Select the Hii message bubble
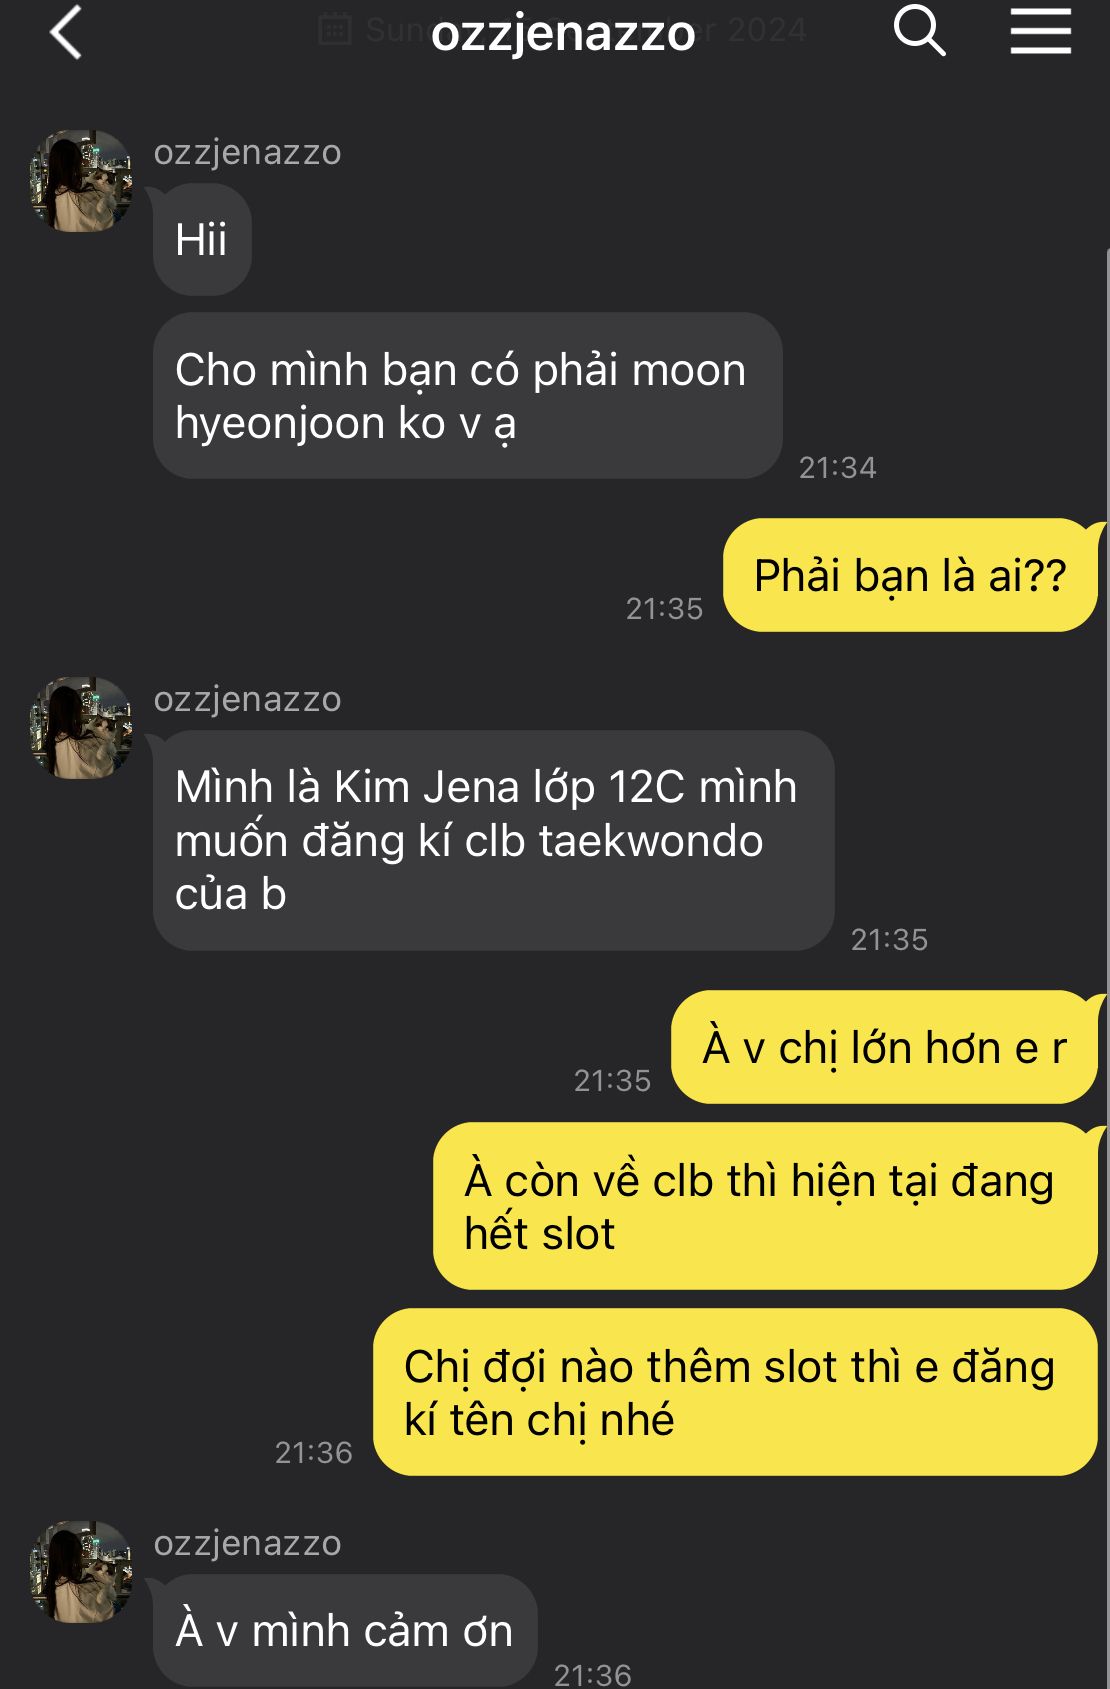1110x1689 pixels. pyautogui.click(x=202, y=240)
